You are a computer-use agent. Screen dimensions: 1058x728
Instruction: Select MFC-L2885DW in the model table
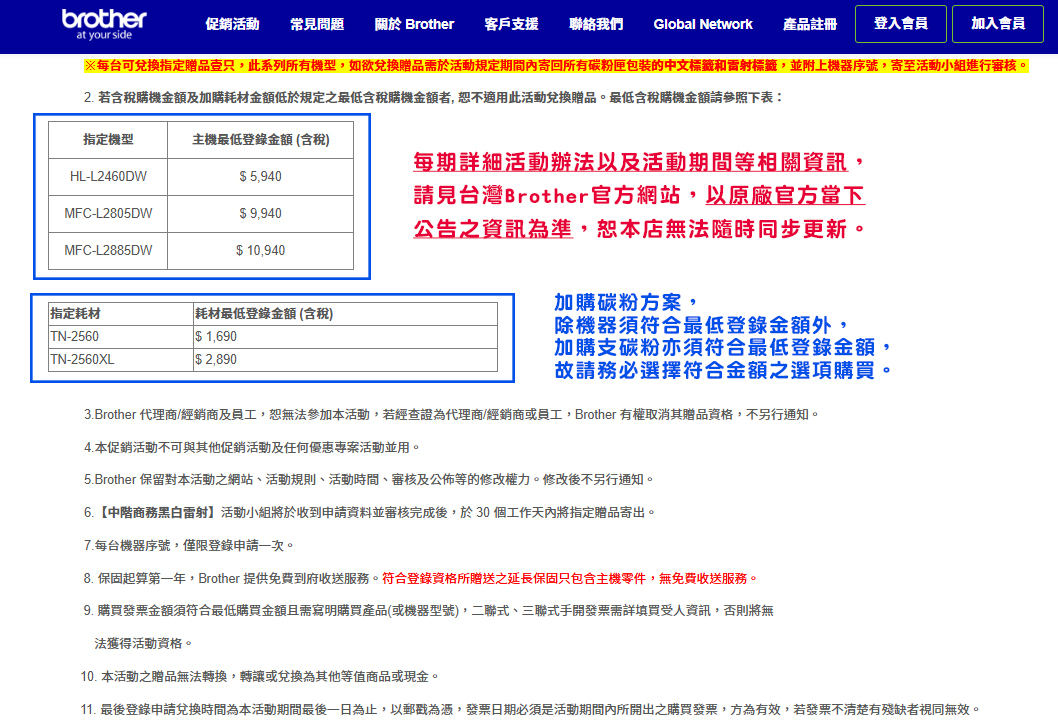click(x=108, y=251)
